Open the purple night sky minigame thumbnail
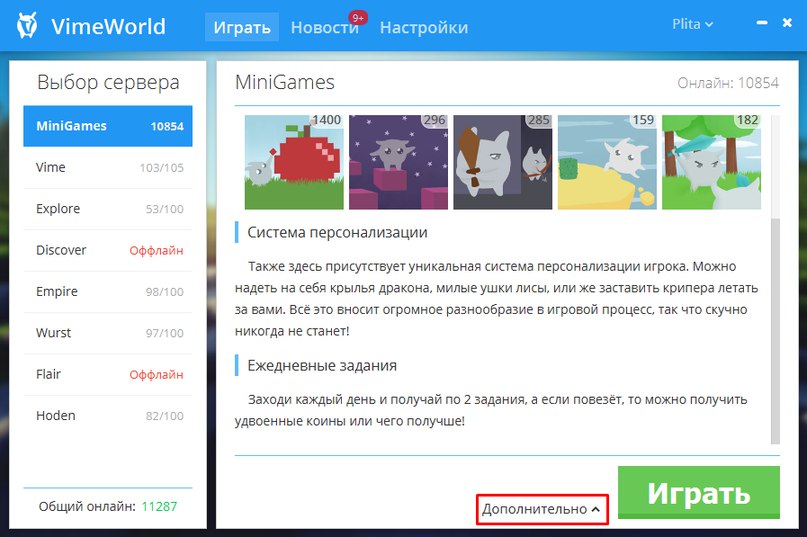Screen dimensions: 807x537 coord(398,162)
